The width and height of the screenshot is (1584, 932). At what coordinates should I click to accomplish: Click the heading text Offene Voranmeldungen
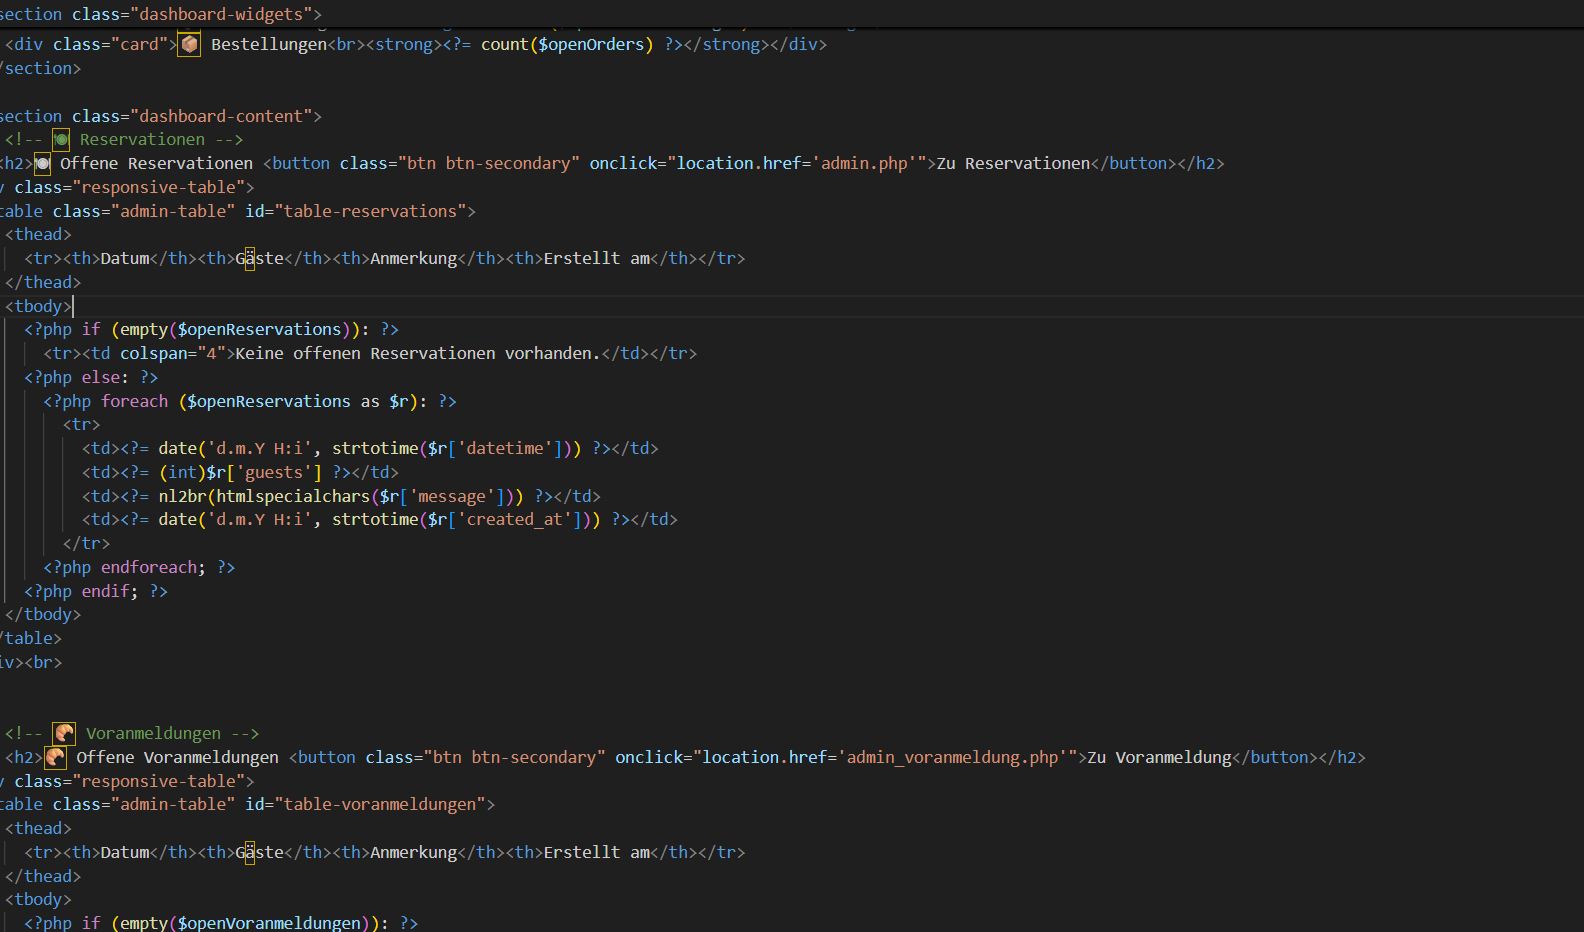point(178,758)
